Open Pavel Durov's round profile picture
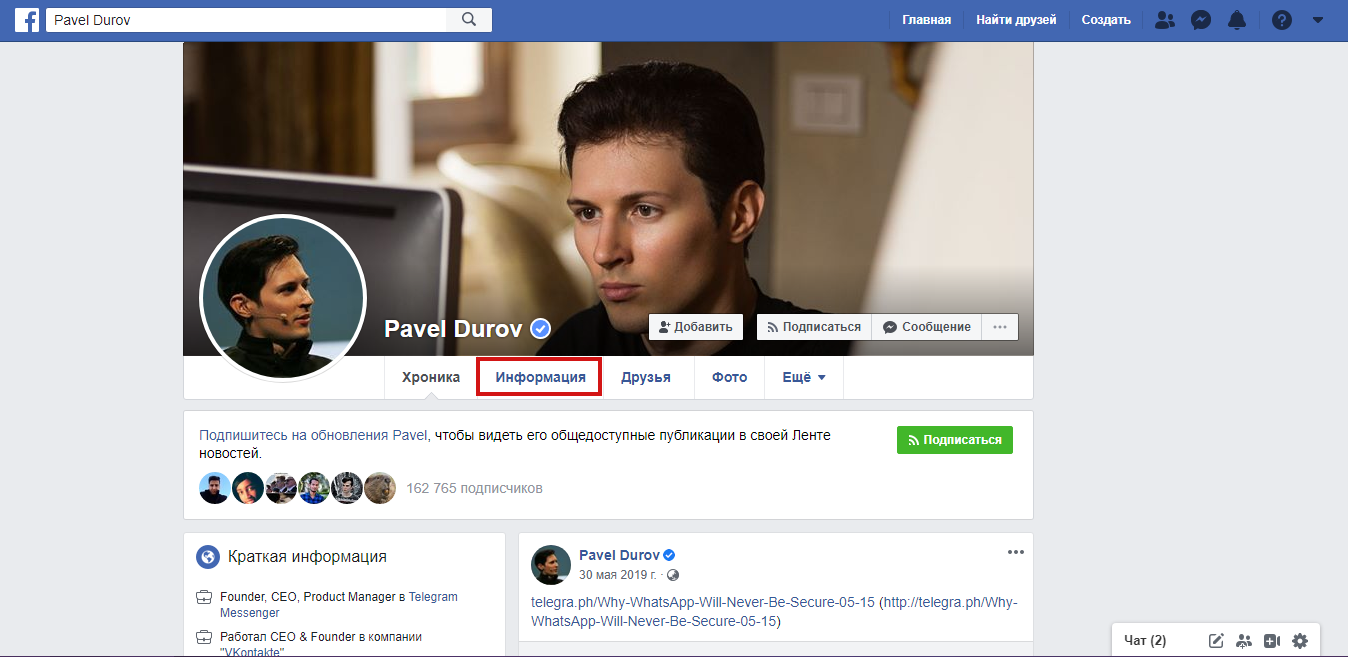 tap(283, 296)
